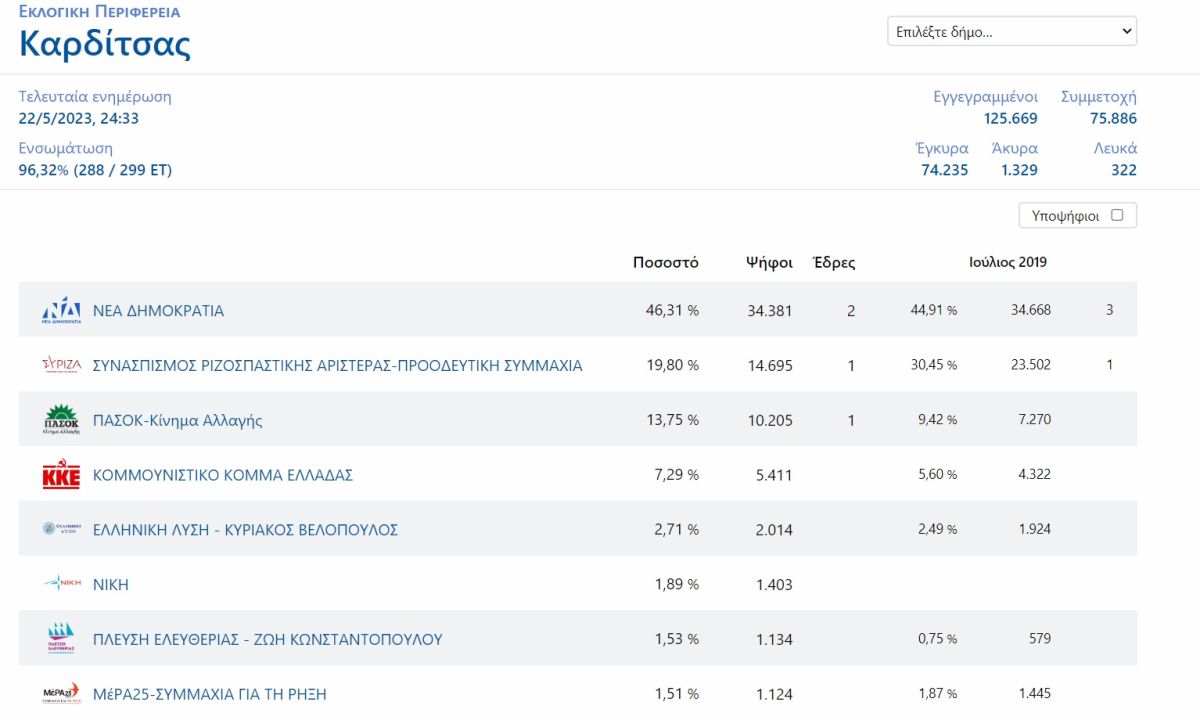Open the ΝΕΑ ΔΗΜΟΚΡΑΤΙΑ party link
1200x720 pixels.
(158, 310)
